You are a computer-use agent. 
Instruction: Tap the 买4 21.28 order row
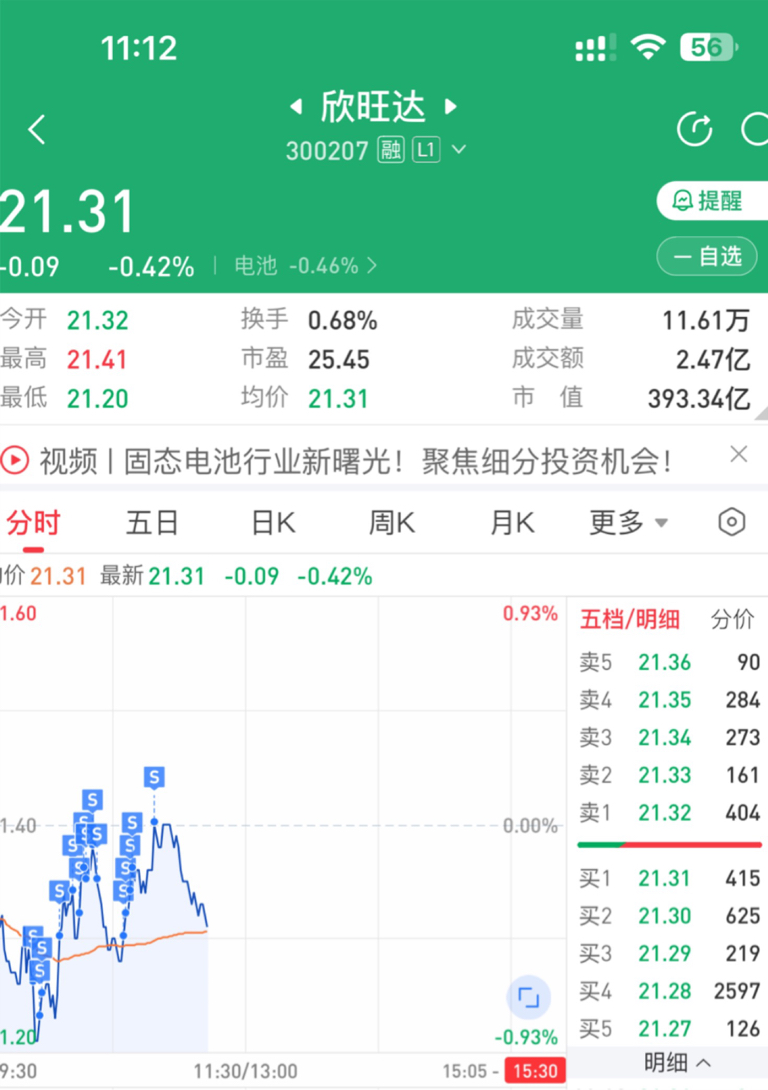(x=669, y=991)
